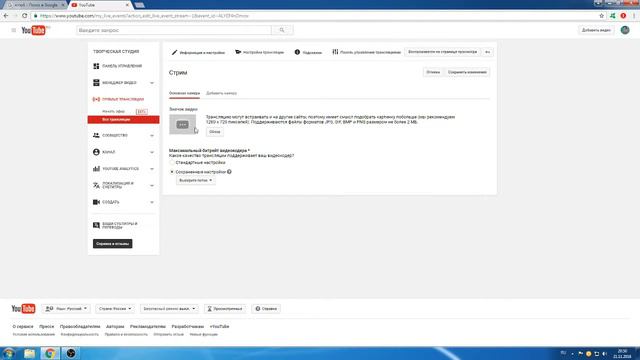The width and height of the screenshot is (640, 360).
Task: Click the footer Справка help button
Action: tap(266, 309)
